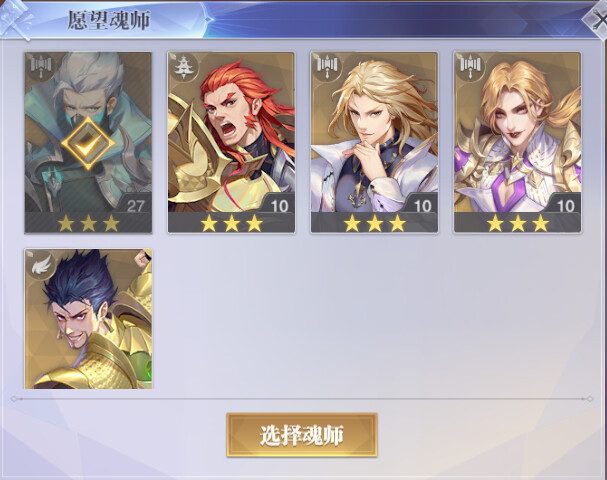This screenshot has width=607, height=480.
Task: Confirm with the 选择魂师 button
Action: tap(302, 435)
